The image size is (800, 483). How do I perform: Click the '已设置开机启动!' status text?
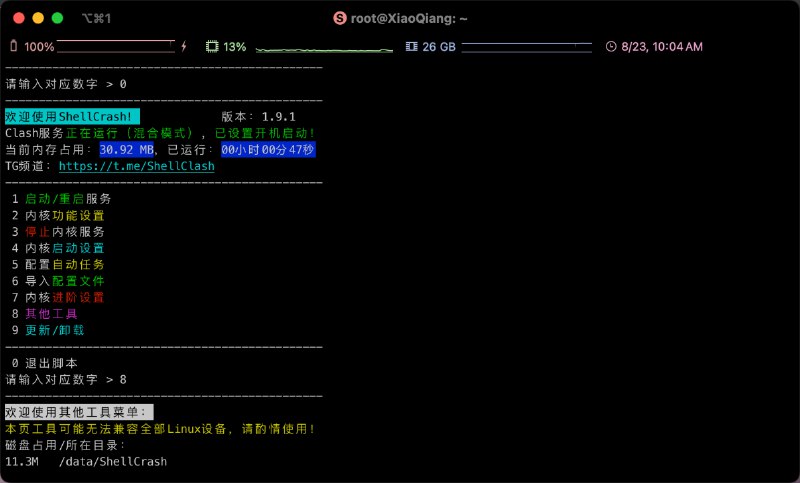265,133
